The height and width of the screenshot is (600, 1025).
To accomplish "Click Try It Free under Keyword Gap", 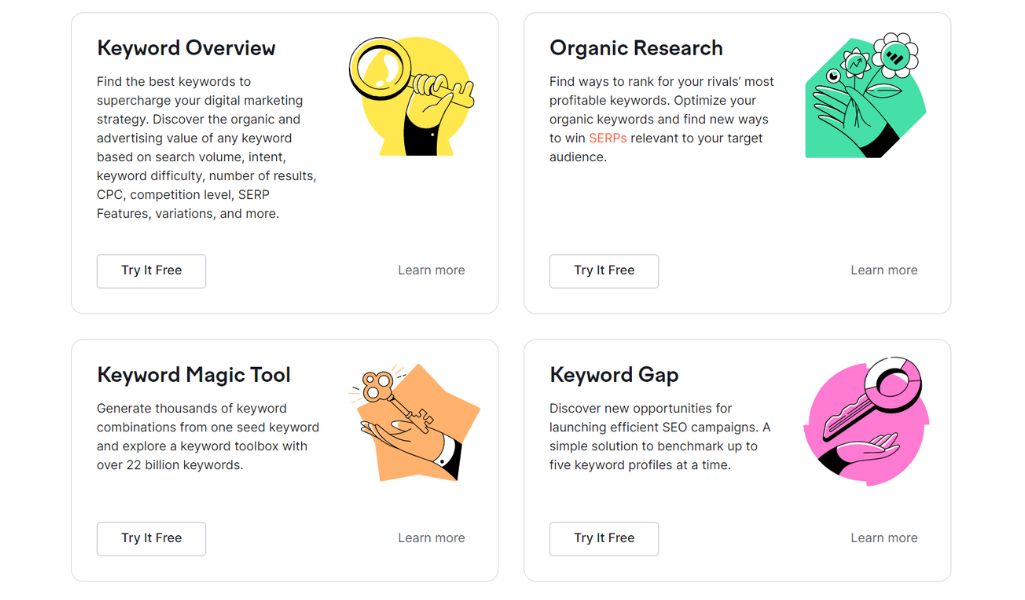I will pos(604,539).
